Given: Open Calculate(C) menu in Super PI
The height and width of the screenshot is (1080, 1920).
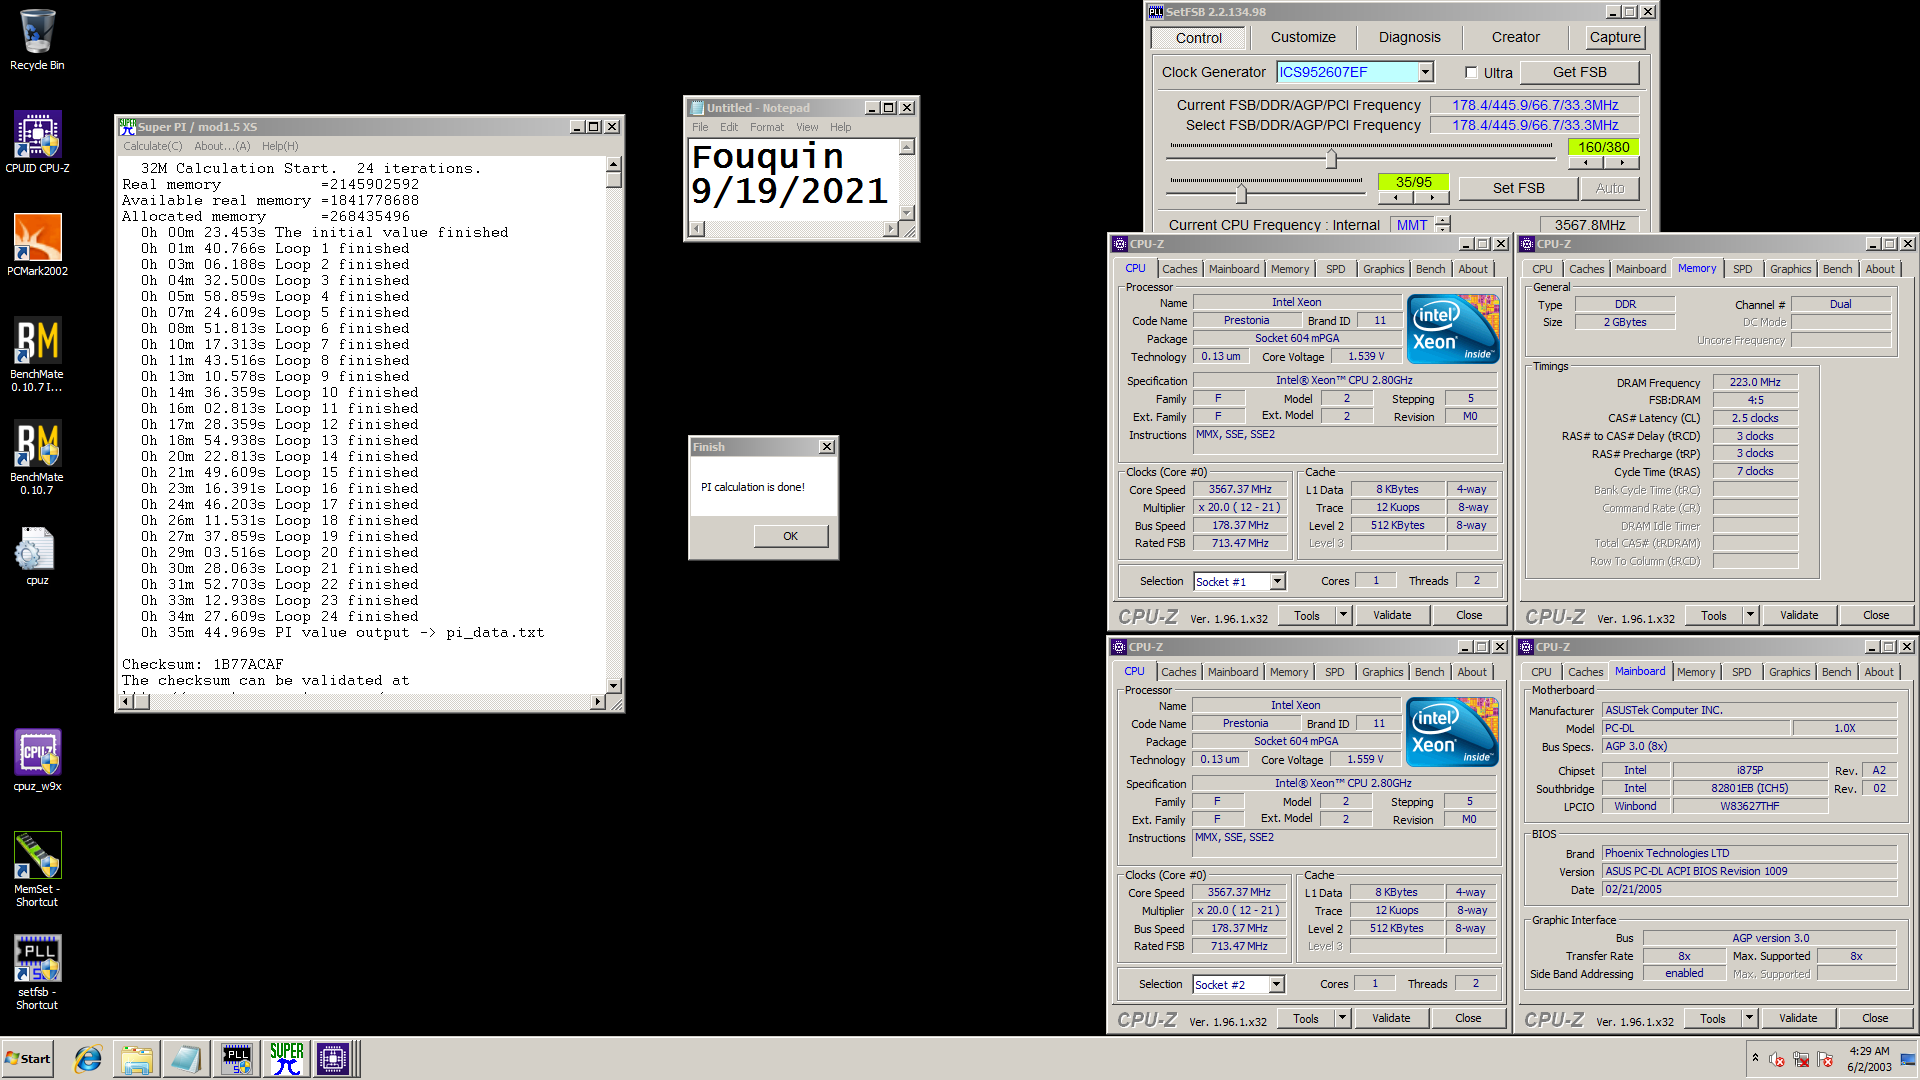Looking at the screenshot, I should point(153,146).
